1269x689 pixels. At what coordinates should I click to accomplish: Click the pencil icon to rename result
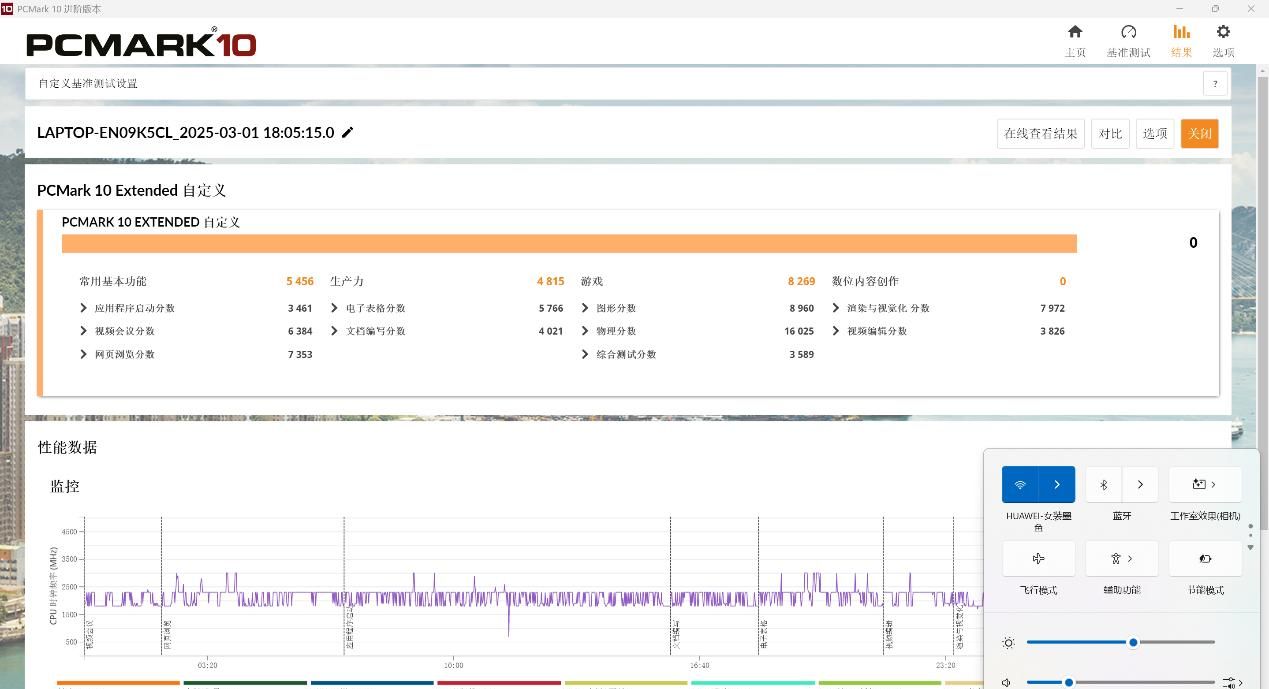click(348, 132)
